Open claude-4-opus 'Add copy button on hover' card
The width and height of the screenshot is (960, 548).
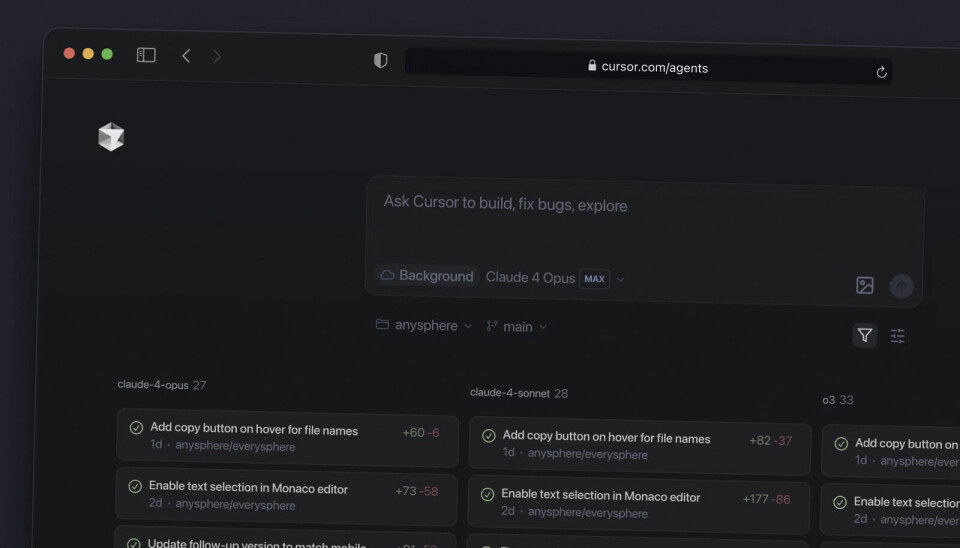(287, 437)
